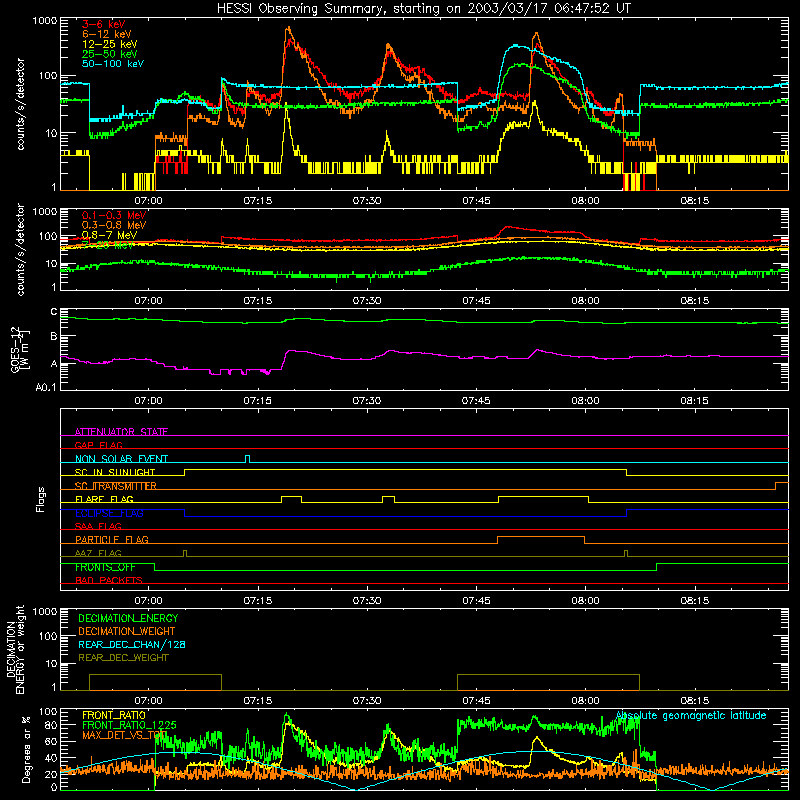Click the 0.8-7 MeV legend label
Image resolution: width=800 pixels, height=800 pixels.
tap(109, 235)
